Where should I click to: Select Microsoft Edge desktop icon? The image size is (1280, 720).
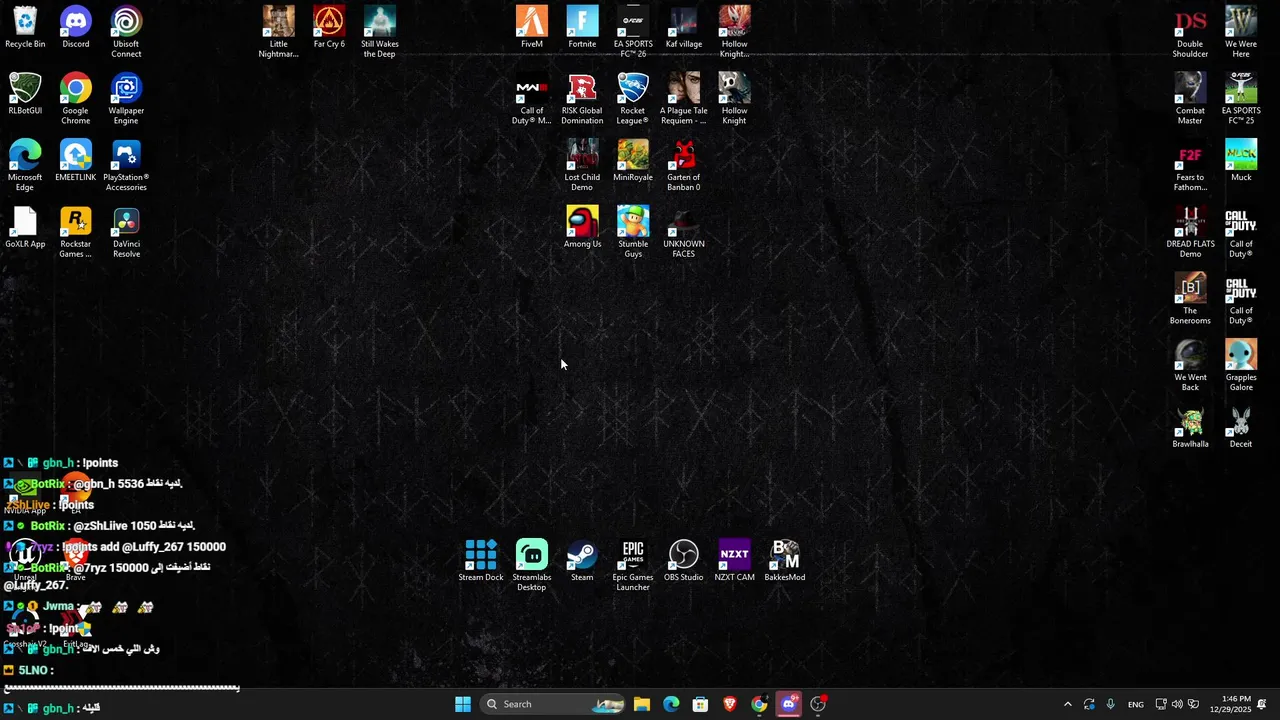coord(25,165)
